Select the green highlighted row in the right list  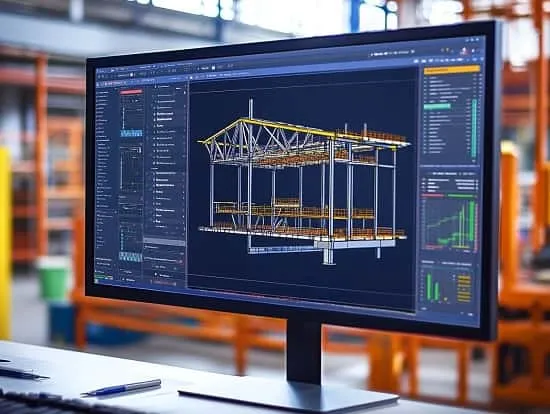(437, 106)
